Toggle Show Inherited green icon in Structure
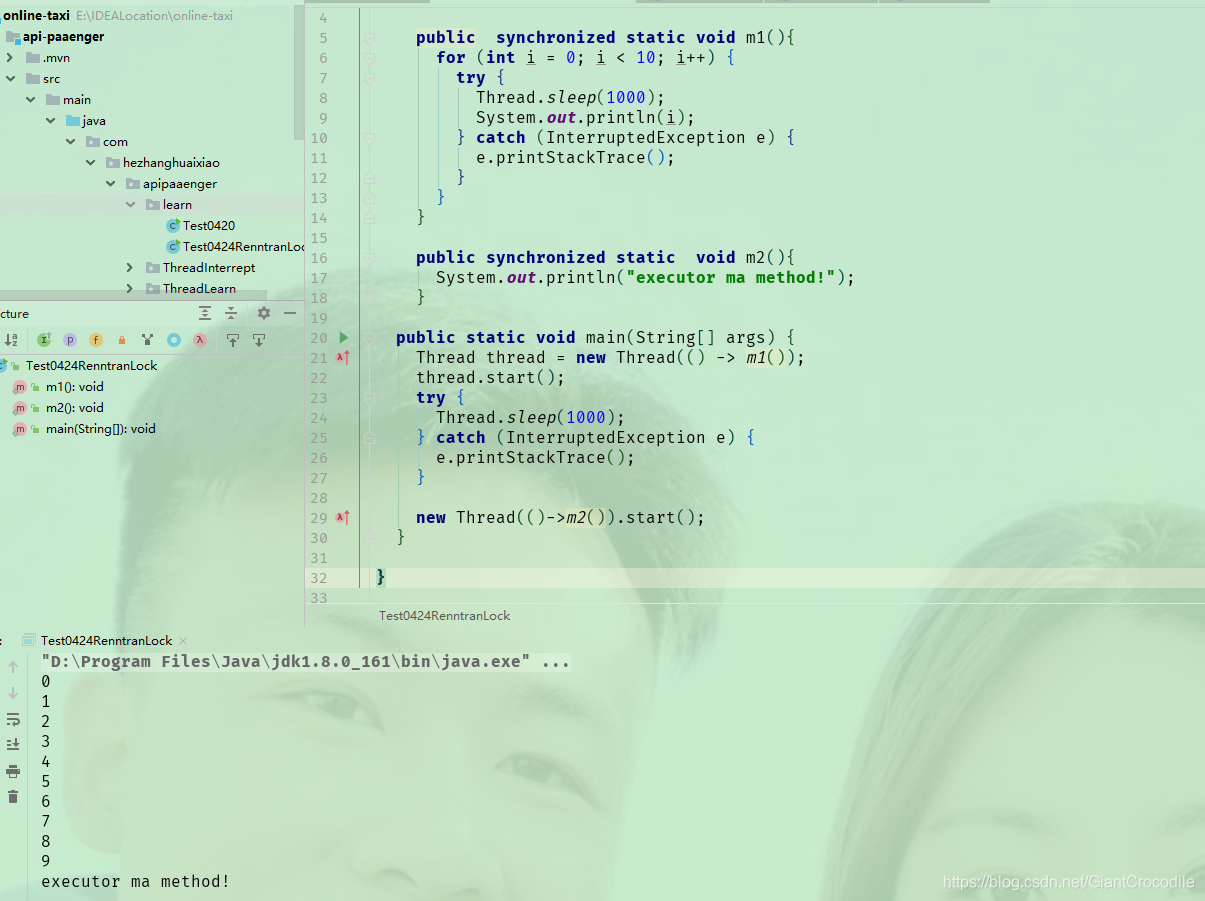 tap(44, 340)
